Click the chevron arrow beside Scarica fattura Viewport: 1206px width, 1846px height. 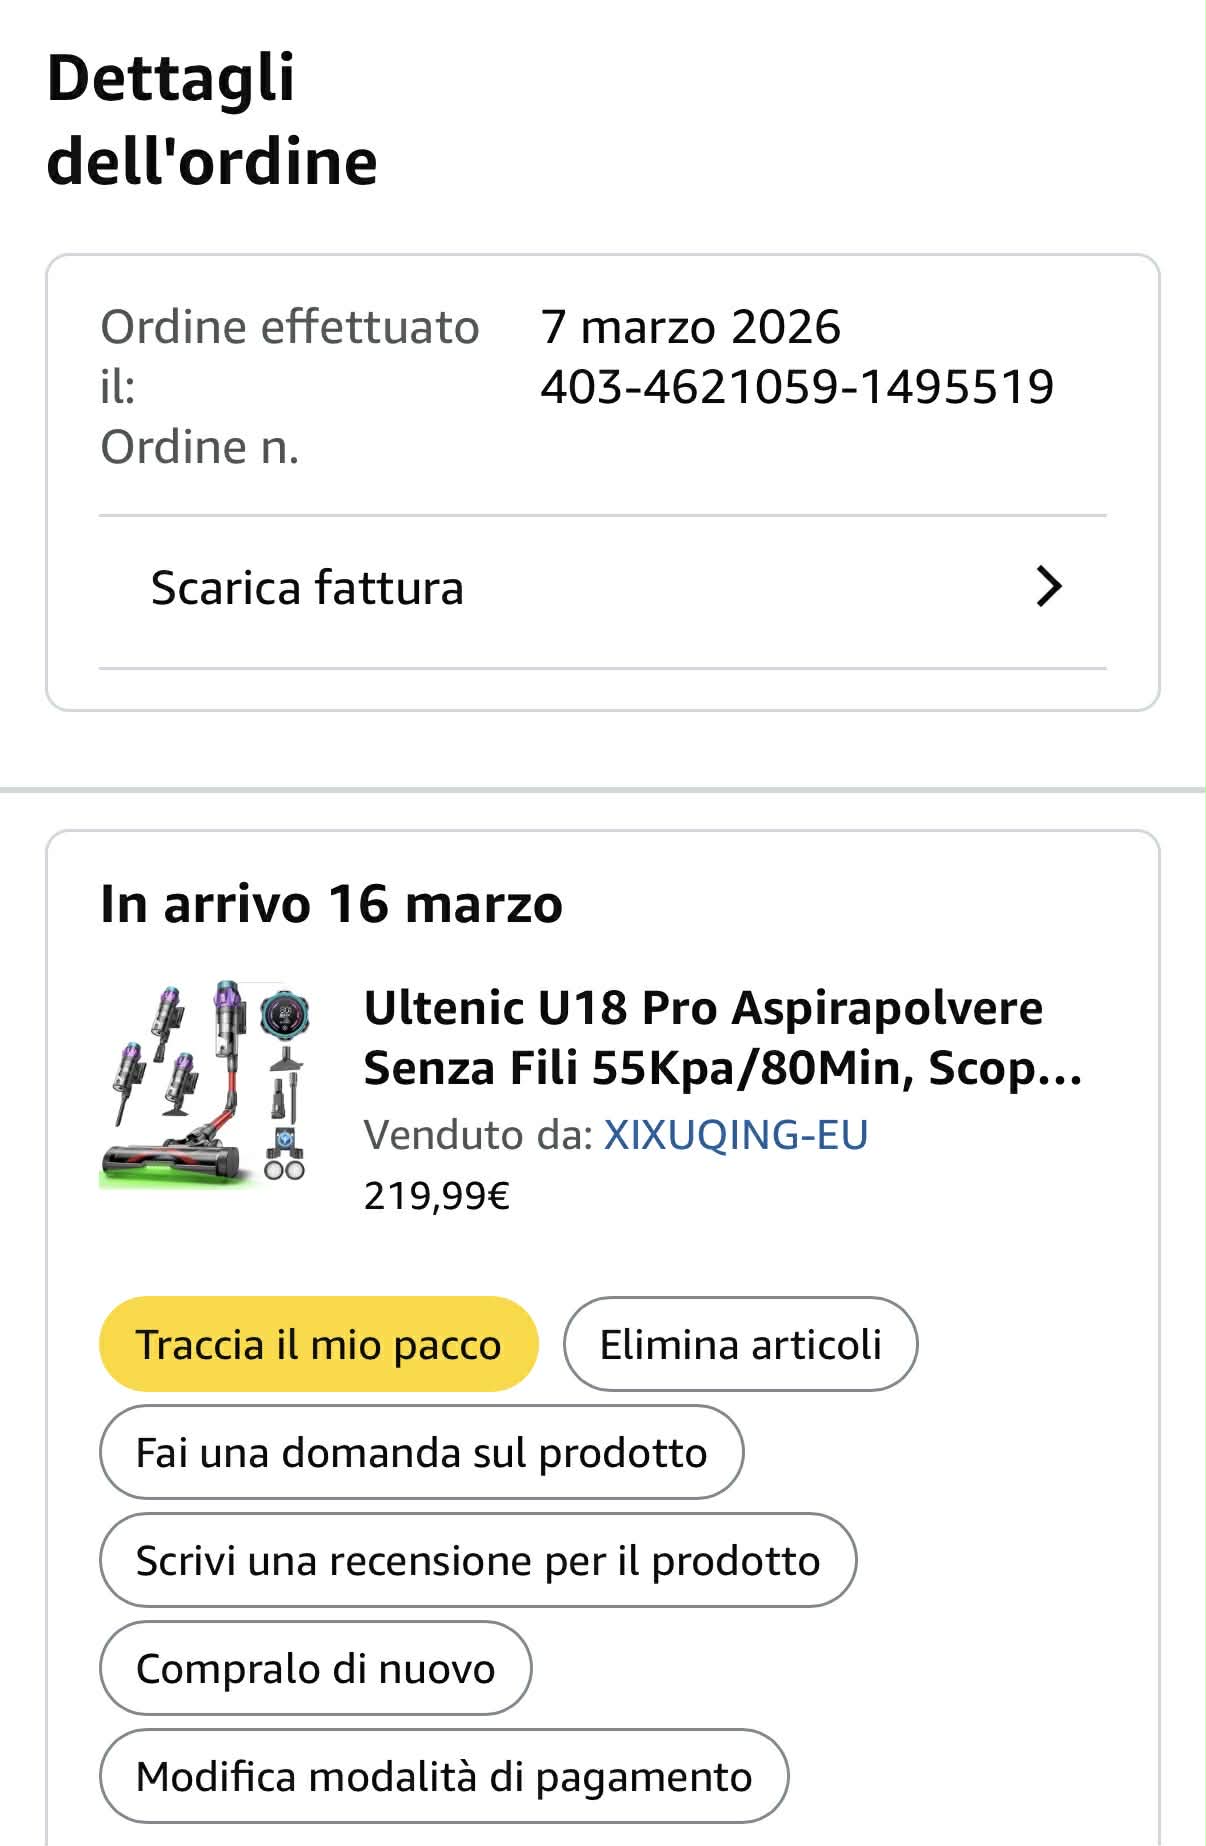pos(1048,587)
